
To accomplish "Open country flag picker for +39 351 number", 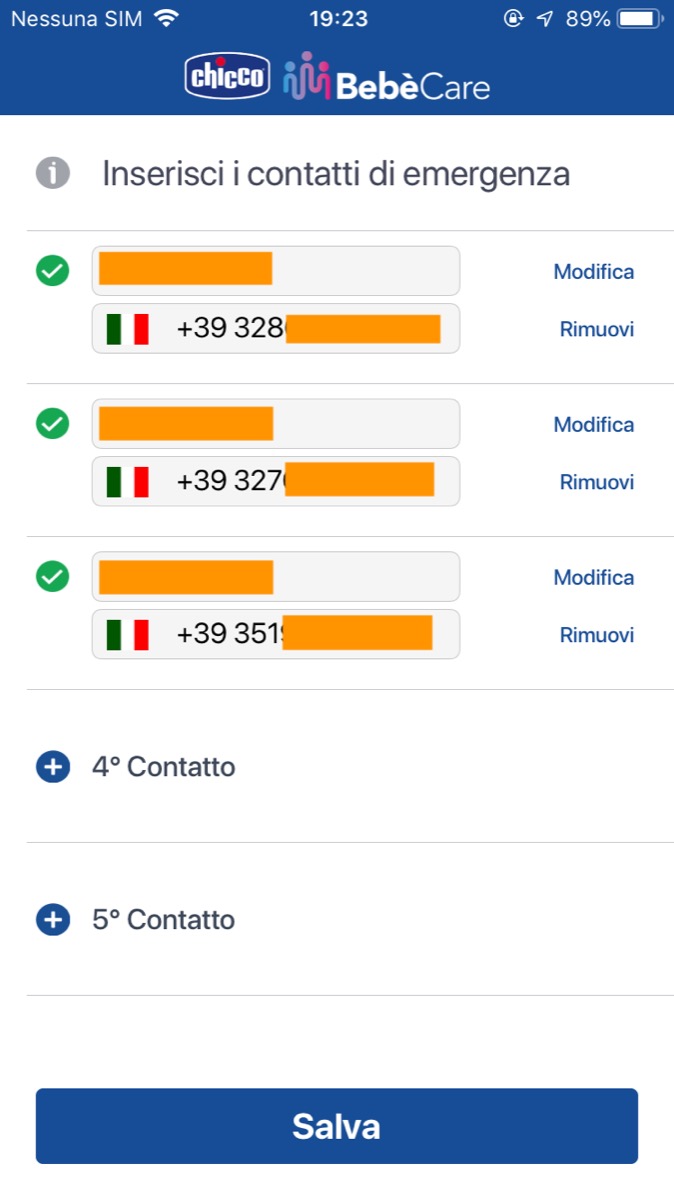I will pos(128,634).
